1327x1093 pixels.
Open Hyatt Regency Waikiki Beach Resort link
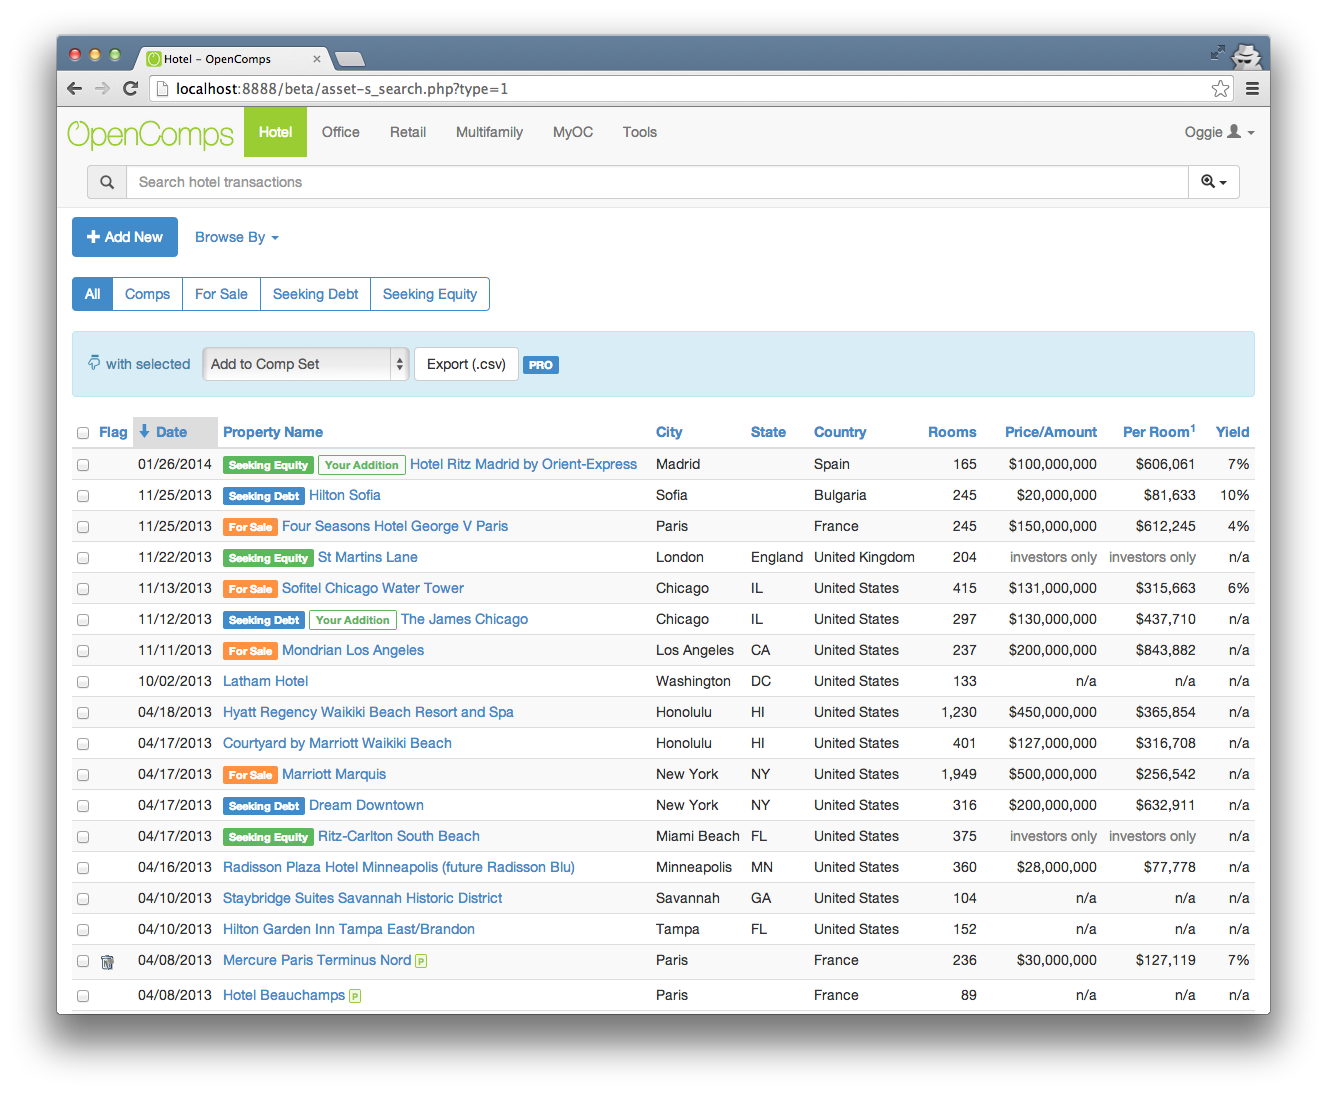click(368, 713)
